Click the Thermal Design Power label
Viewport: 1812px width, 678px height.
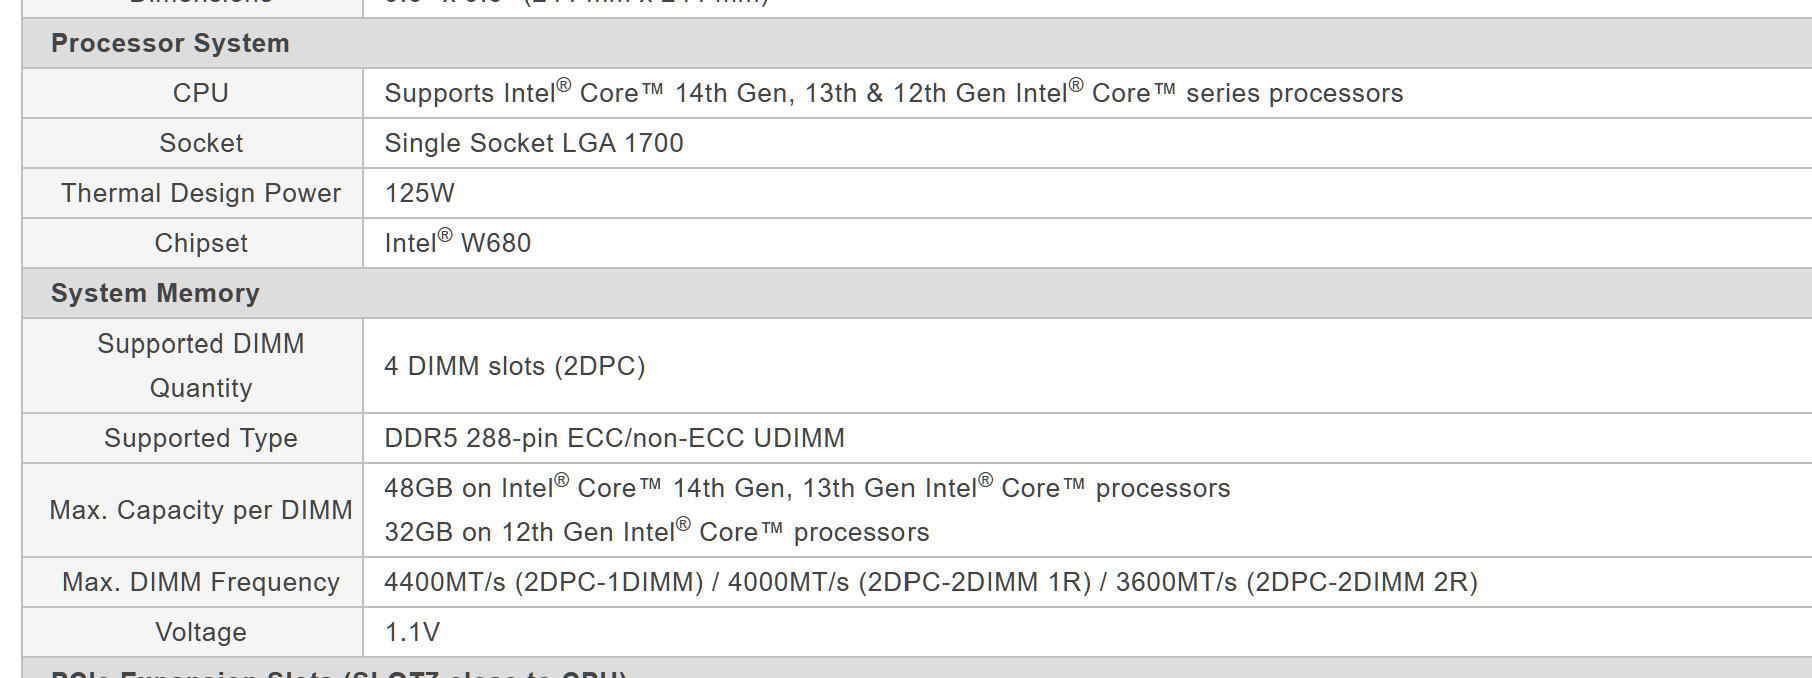point(200,194)
